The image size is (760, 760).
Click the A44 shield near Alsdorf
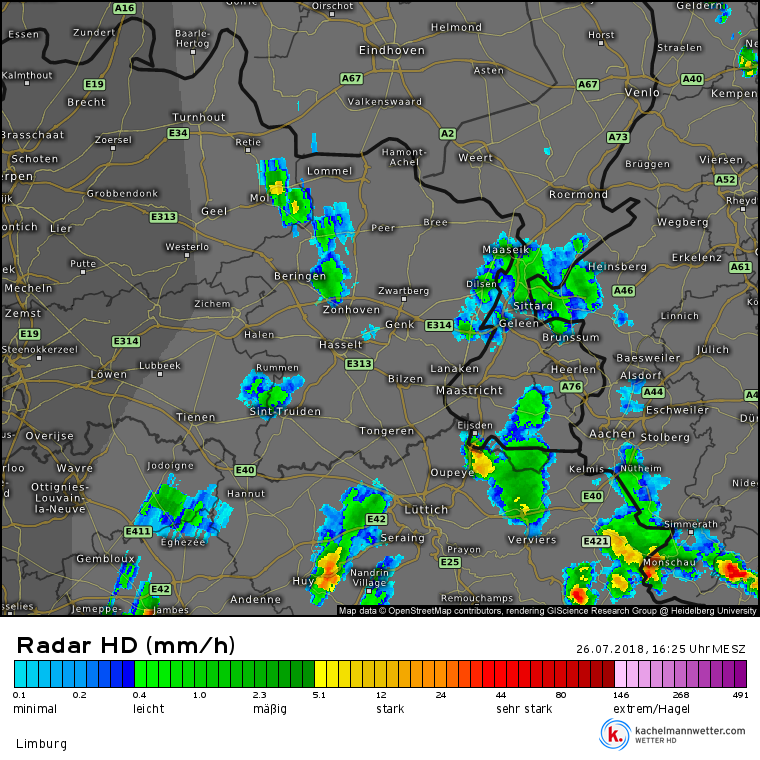point(653,392)
